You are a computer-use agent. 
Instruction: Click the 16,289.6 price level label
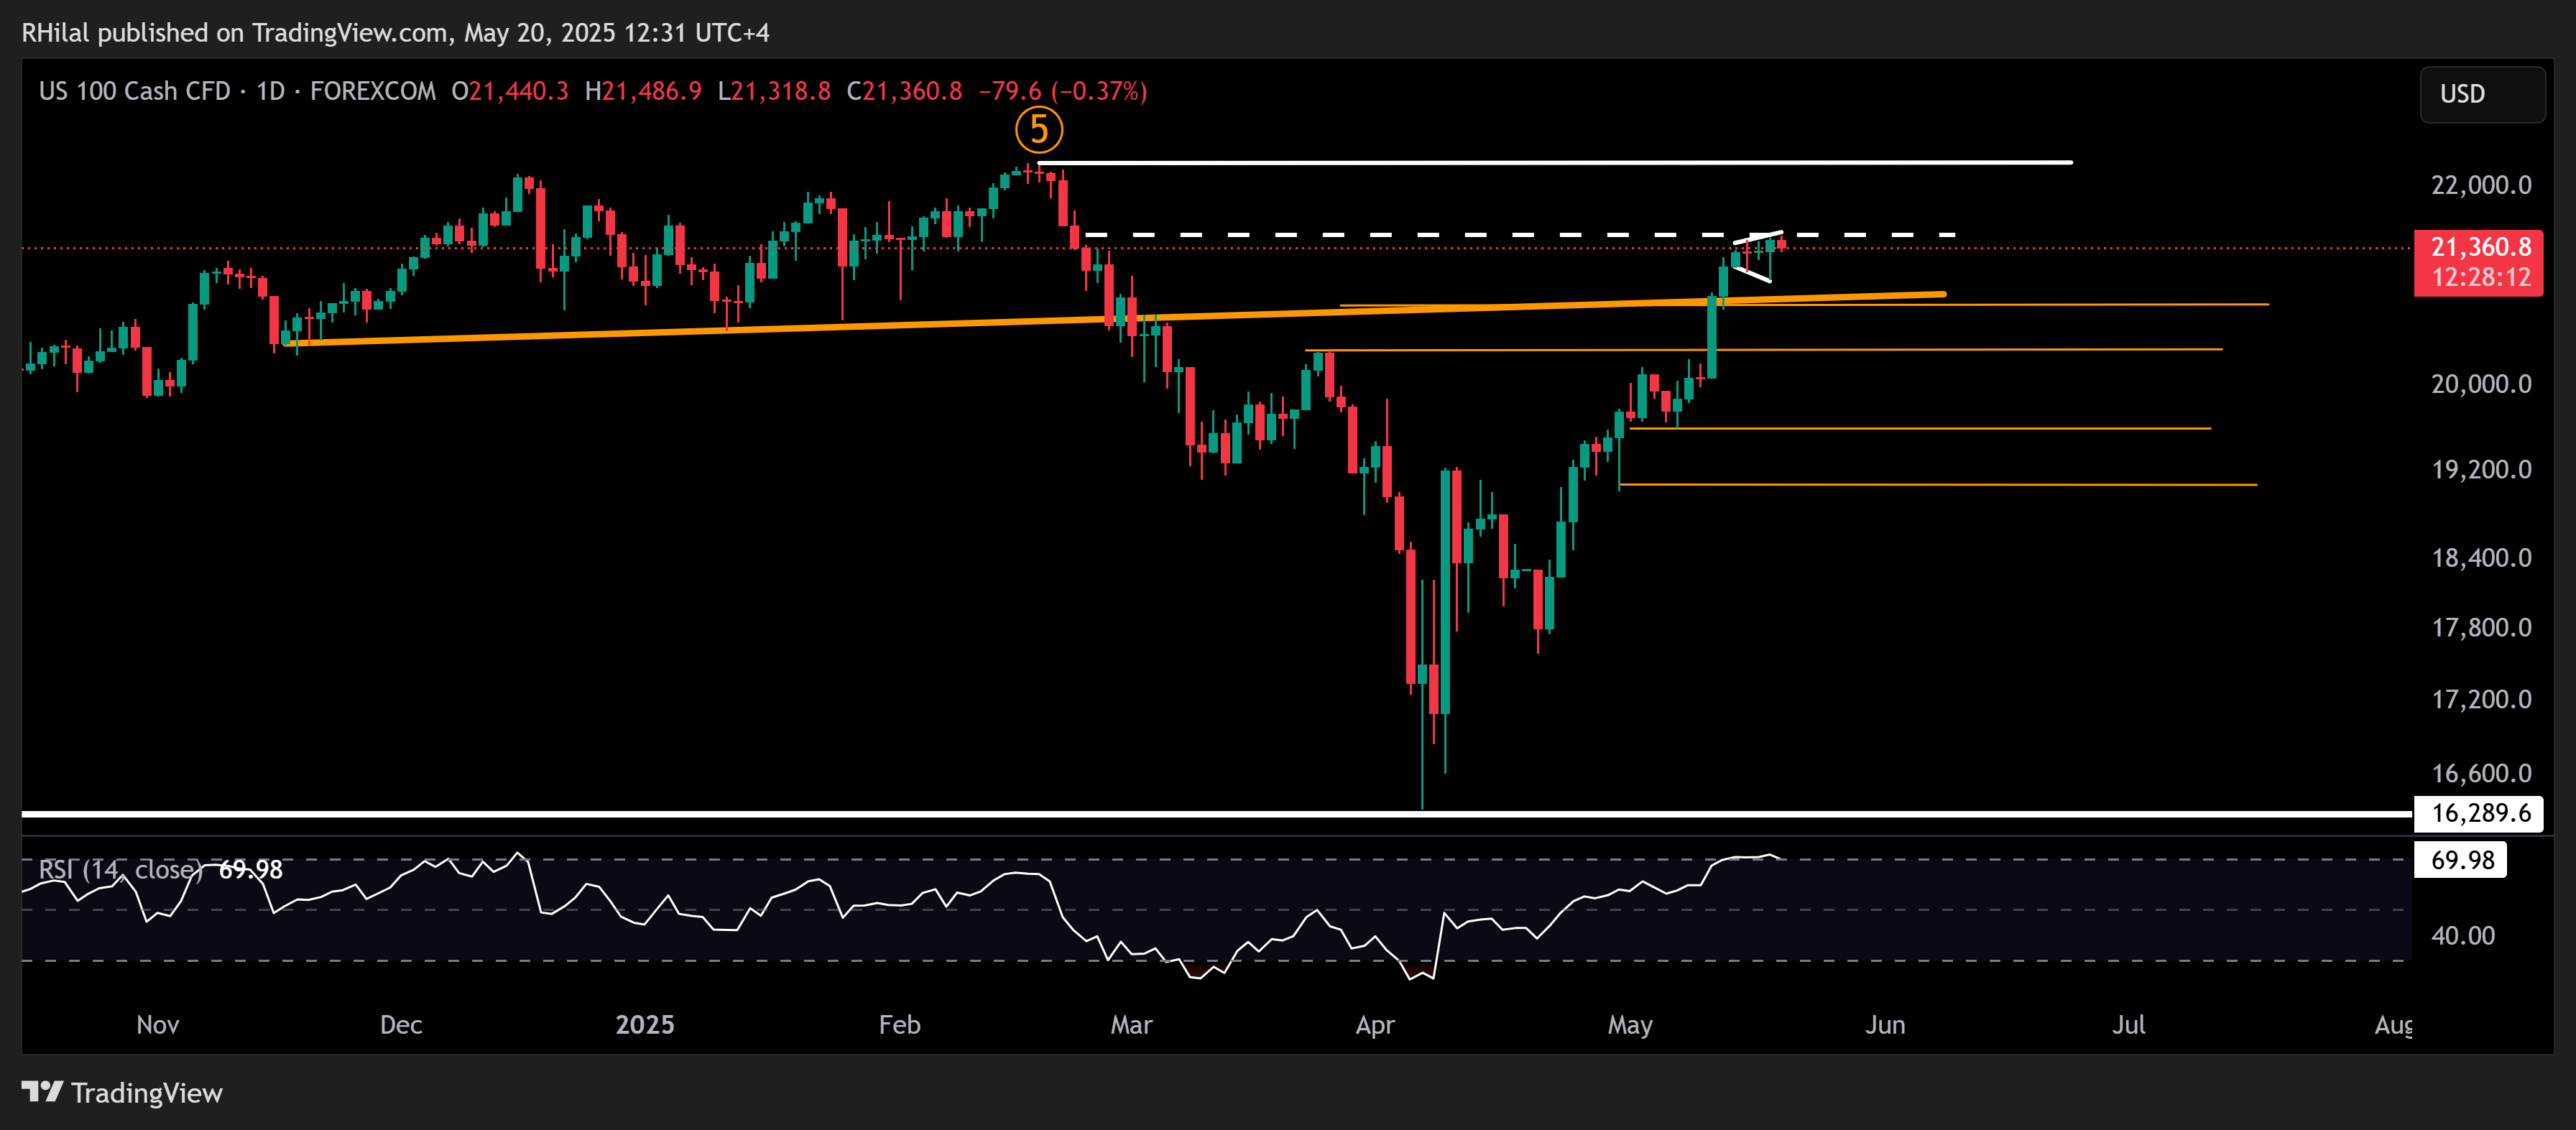click(x=2480, y=813)
